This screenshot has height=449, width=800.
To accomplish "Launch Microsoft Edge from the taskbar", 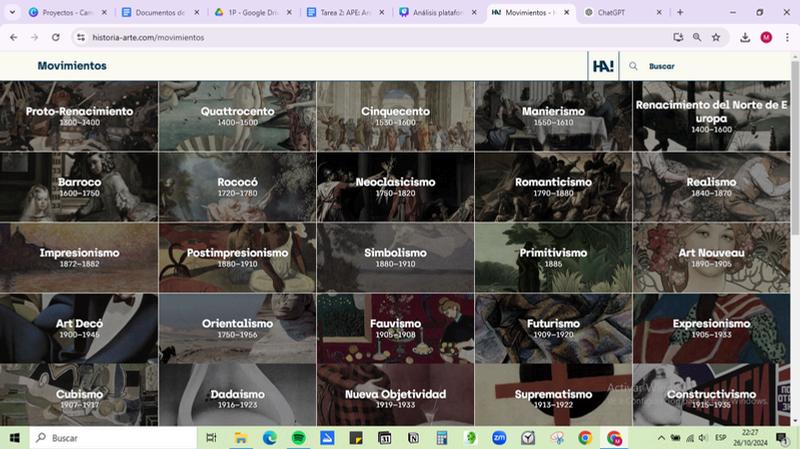I will (x=269, y=438).
